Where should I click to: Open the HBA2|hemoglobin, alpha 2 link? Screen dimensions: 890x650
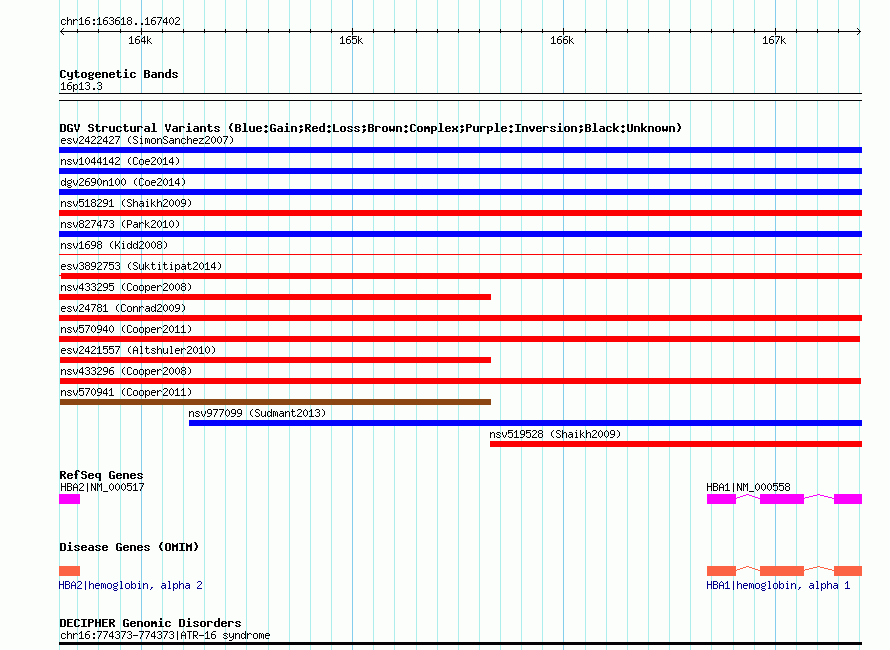tap(131, 585)
